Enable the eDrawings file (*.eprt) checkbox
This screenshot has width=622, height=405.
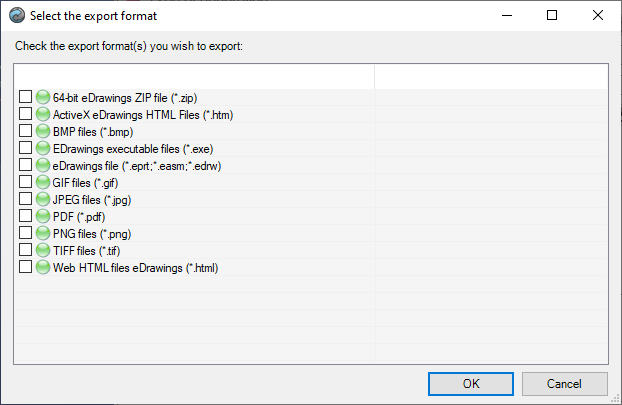26,165
